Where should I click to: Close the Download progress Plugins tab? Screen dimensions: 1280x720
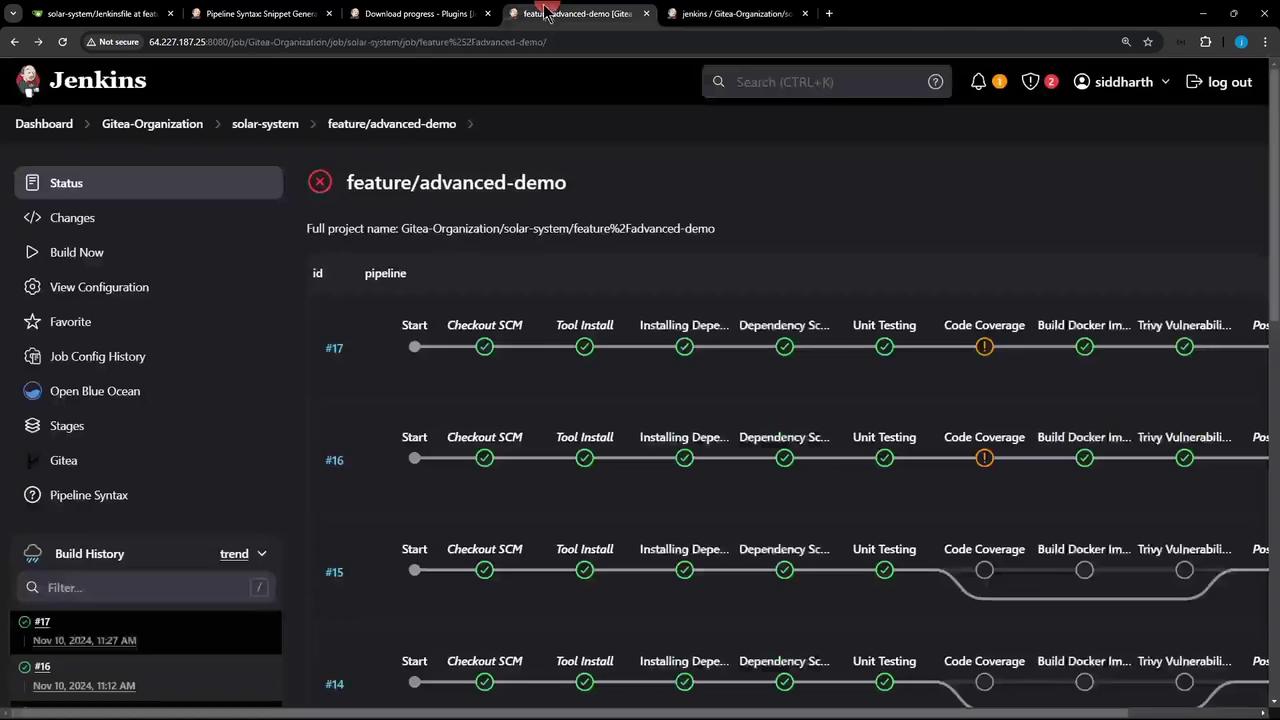(488, 14)
